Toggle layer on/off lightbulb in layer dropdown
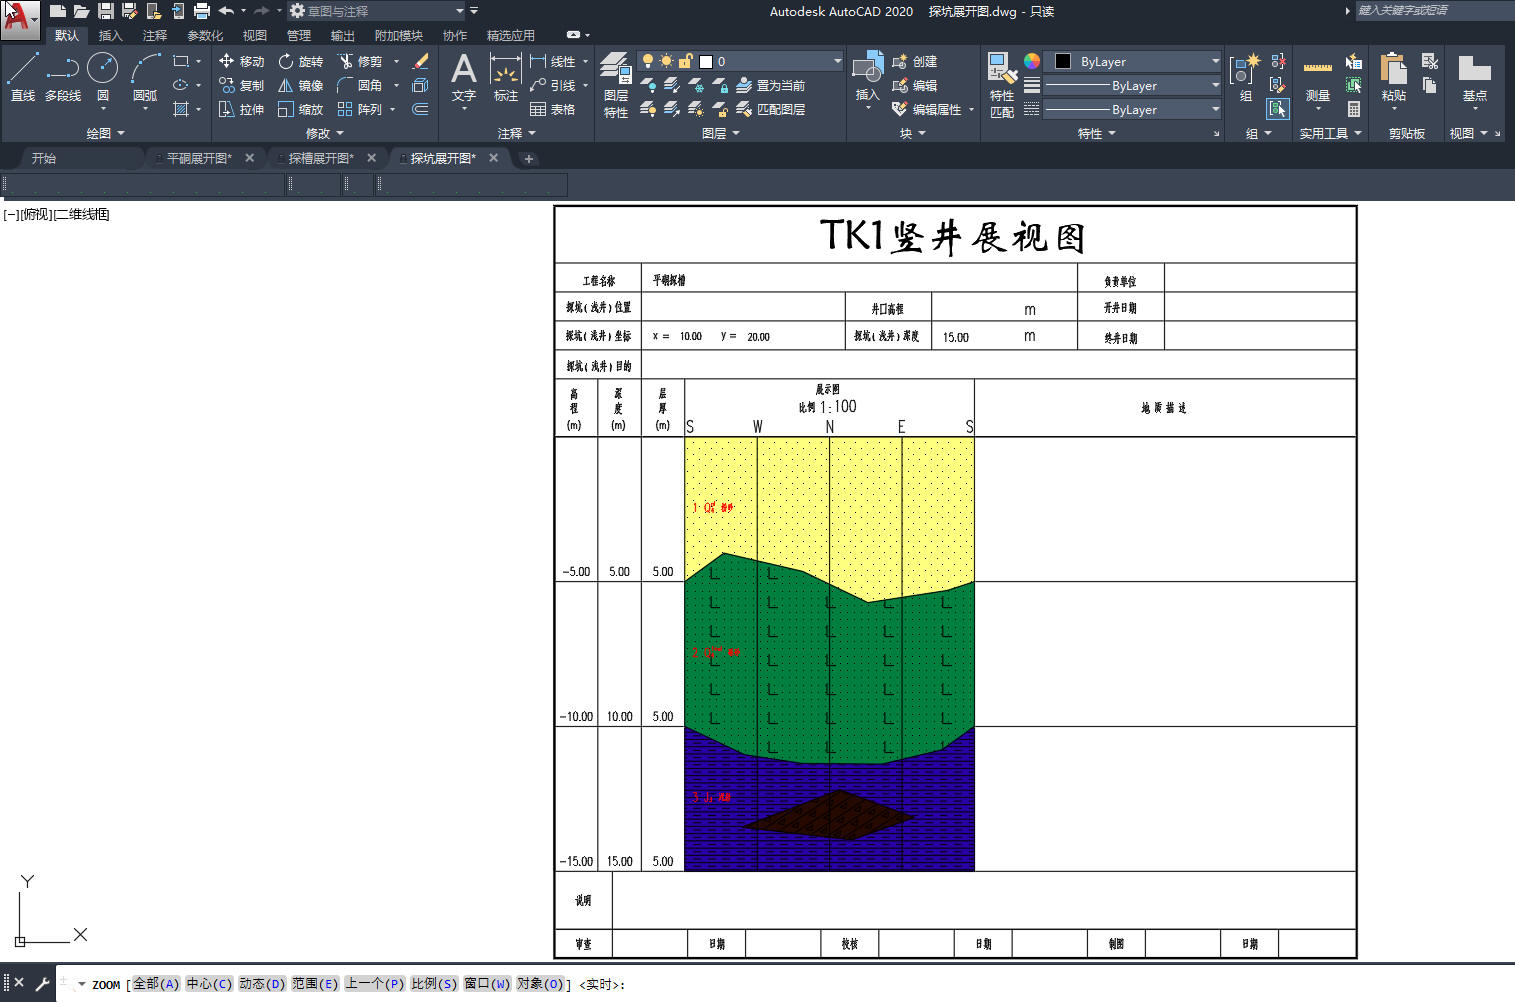Screen dimensions: 1515x1002 (x=648, y=61)
